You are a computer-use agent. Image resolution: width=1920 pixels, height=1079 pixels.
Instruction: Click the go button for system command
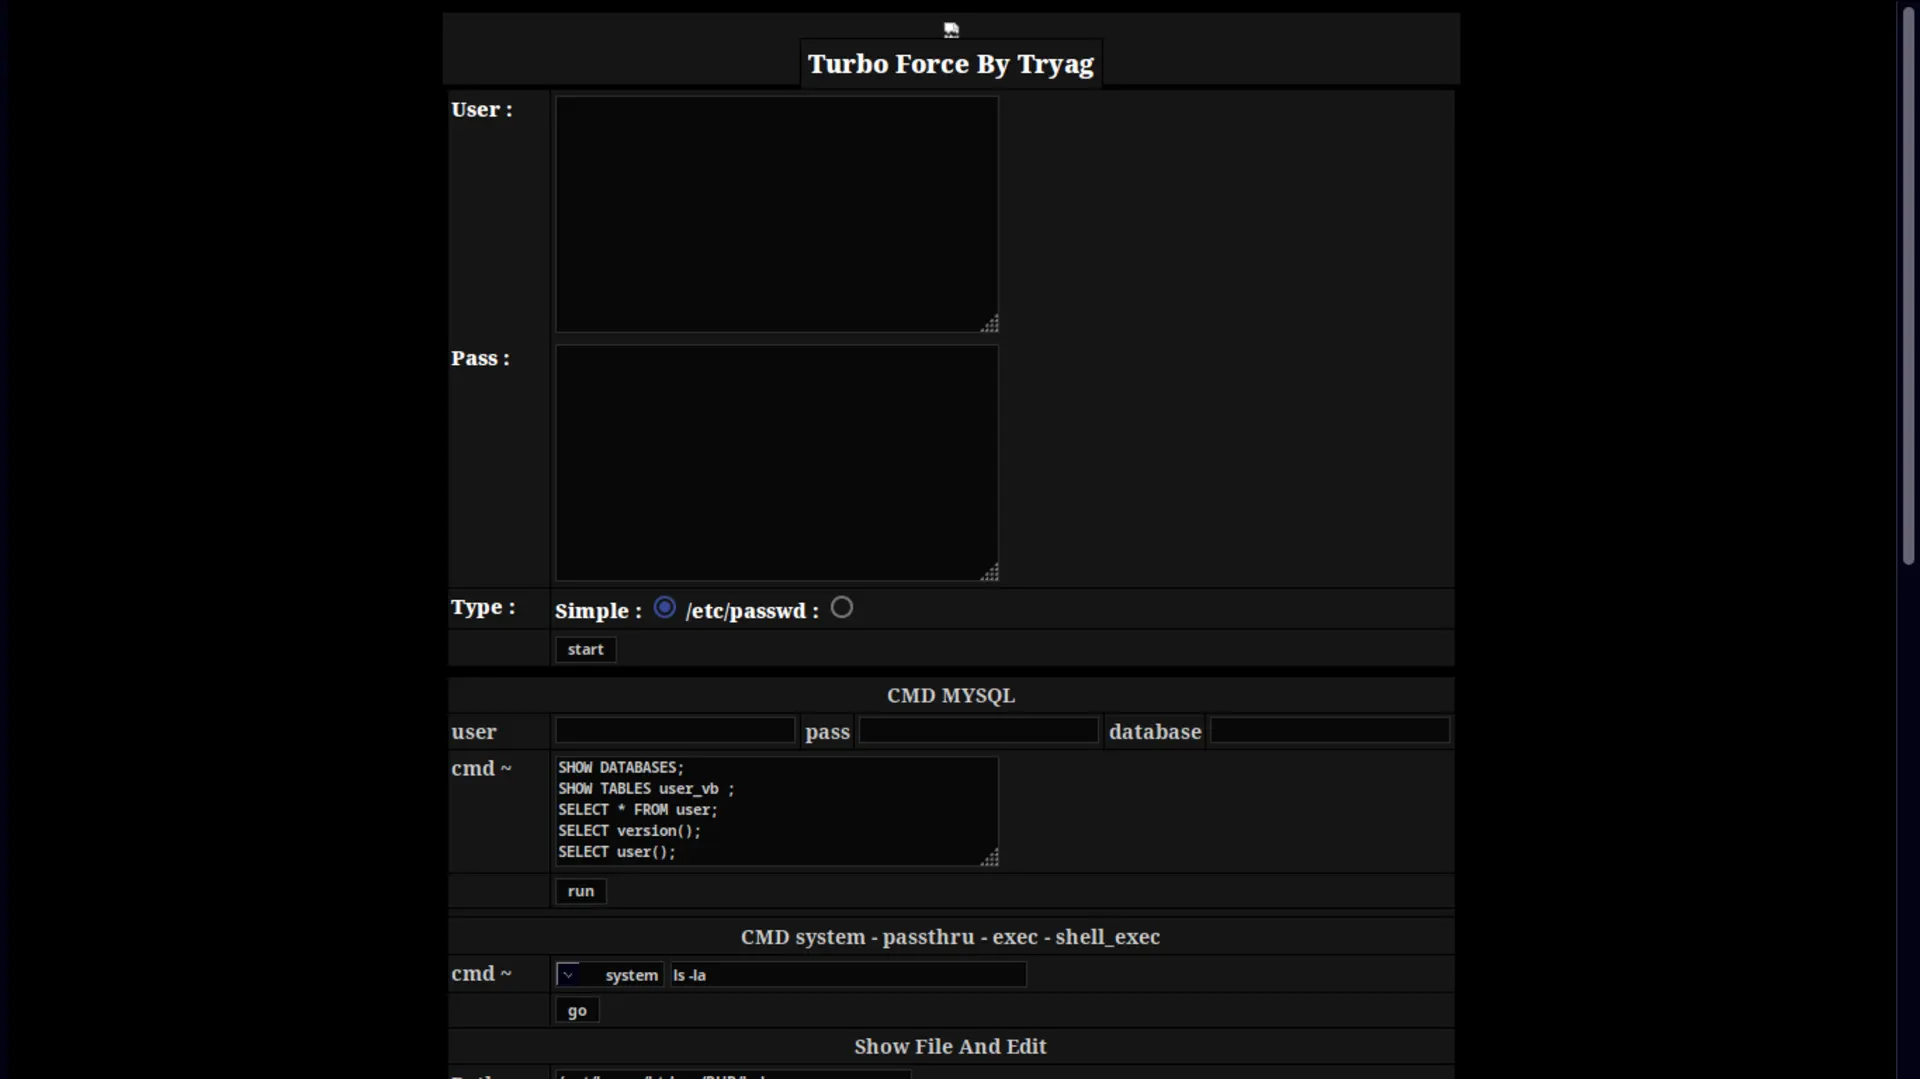tap(577, 1010)
